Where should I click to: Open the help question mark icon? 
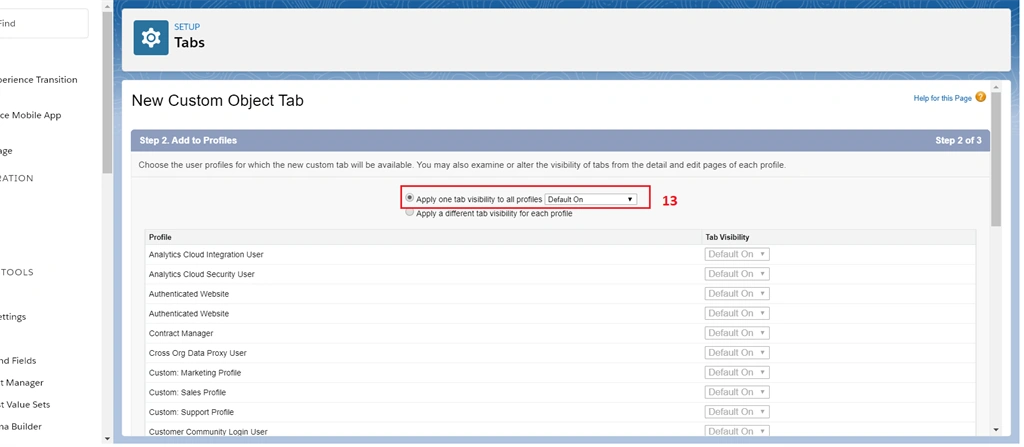click(980, 97)
